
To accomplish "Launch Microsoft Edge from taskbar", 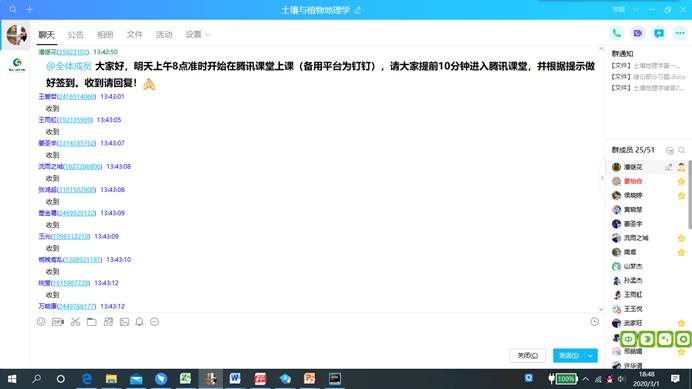I will point(86,378).
